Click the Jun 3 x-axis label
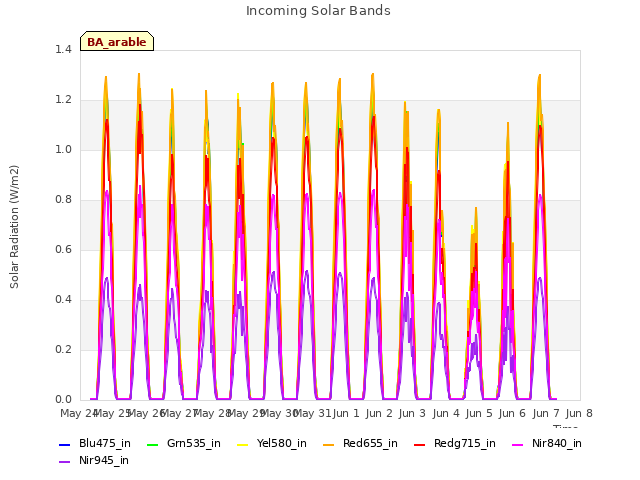This screenshot has width=640, height=480. (412, 413)
